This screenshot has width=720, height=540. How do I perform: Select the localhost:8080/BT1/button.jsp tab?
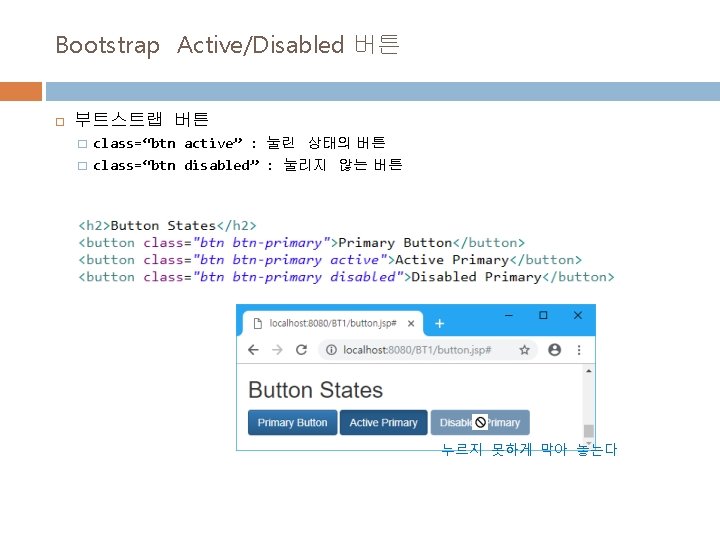coord(332,323)
